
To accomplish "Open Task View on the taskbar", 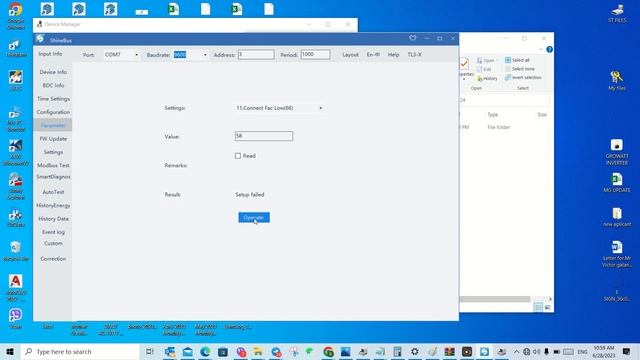I will pyautogui.click(x=149, y=351).
